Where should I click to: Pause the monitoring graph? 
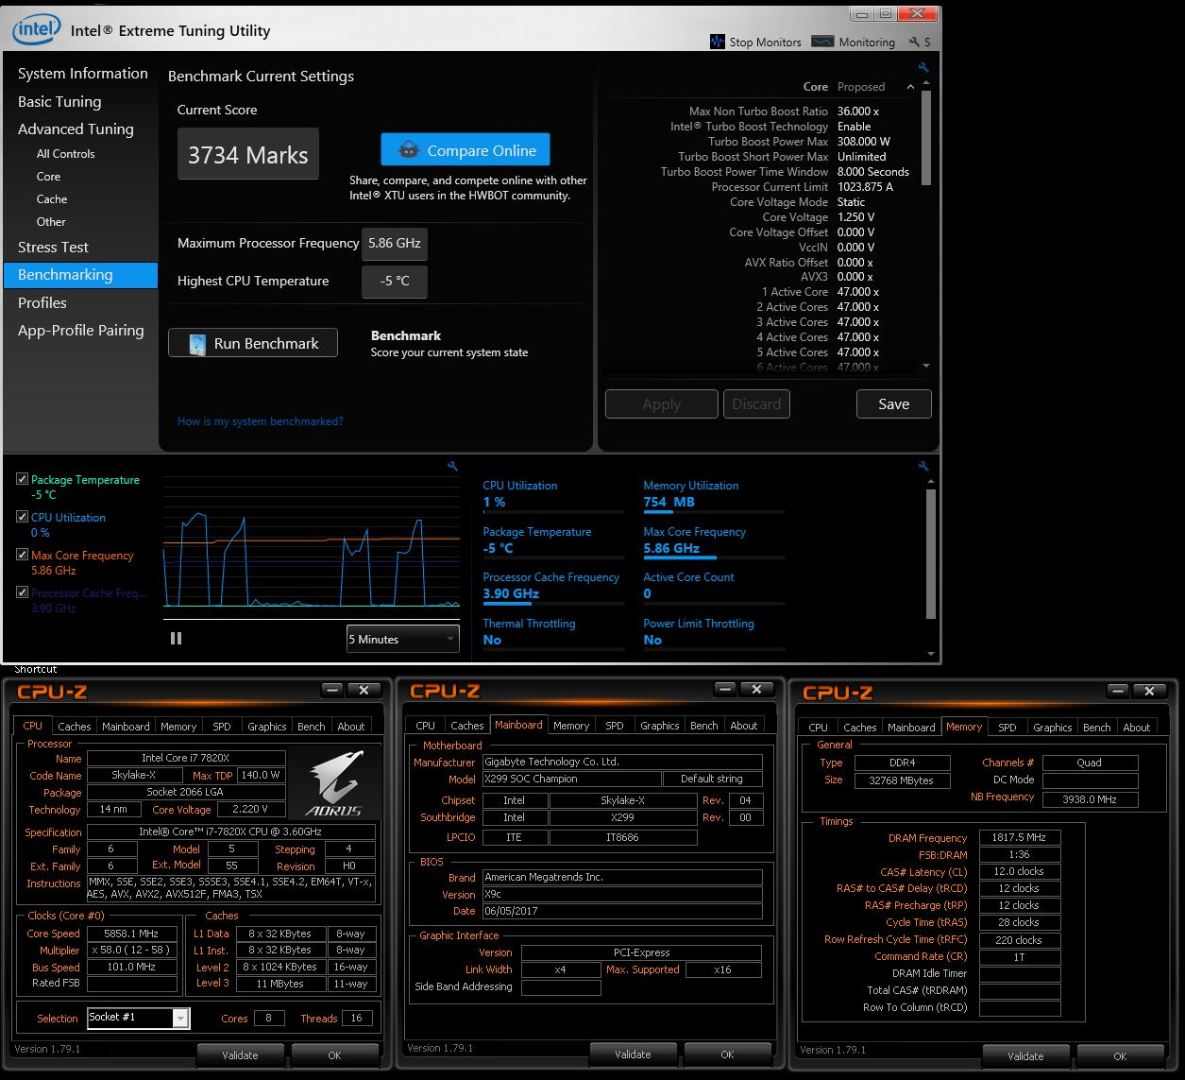pyautogui.click(x=176, y=639)
